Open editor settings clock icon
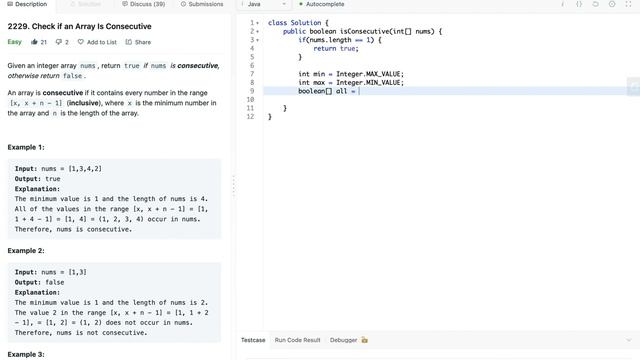This screenshot has height=360, width=640. coord(612,4)
